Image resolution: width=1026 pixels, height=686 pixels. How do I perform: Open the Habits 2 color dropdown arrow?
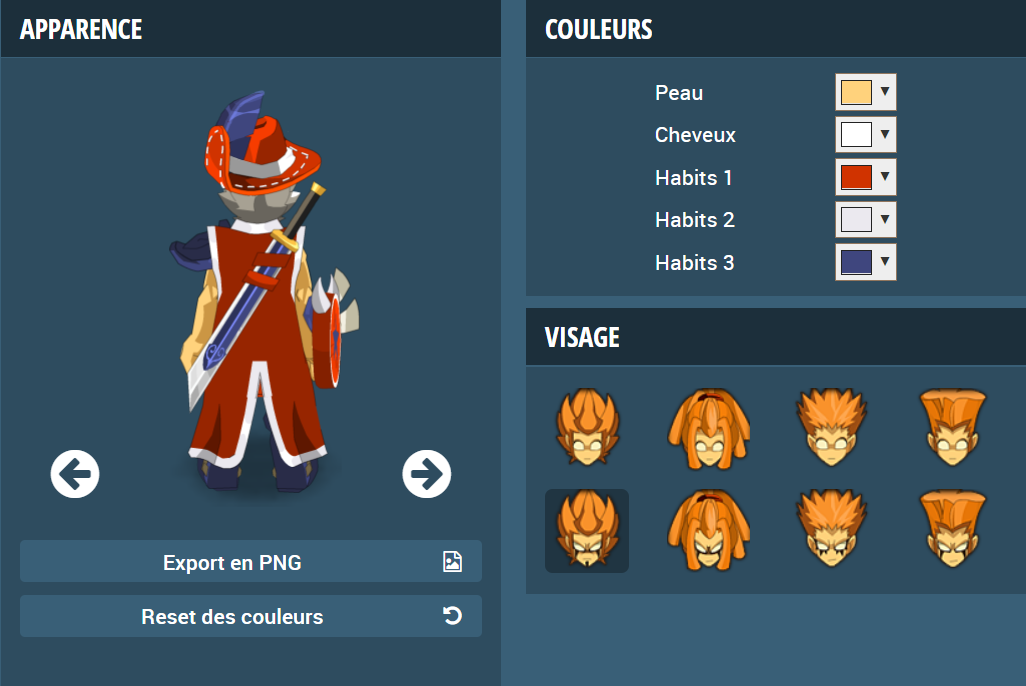885,219
